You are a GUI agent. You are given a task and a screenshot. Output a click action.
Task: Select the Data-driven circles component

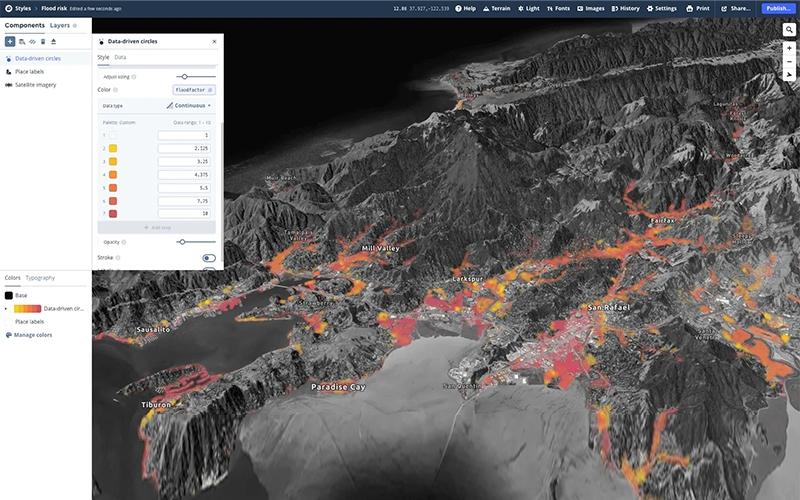pyautogui.click(x=45, y=59)
